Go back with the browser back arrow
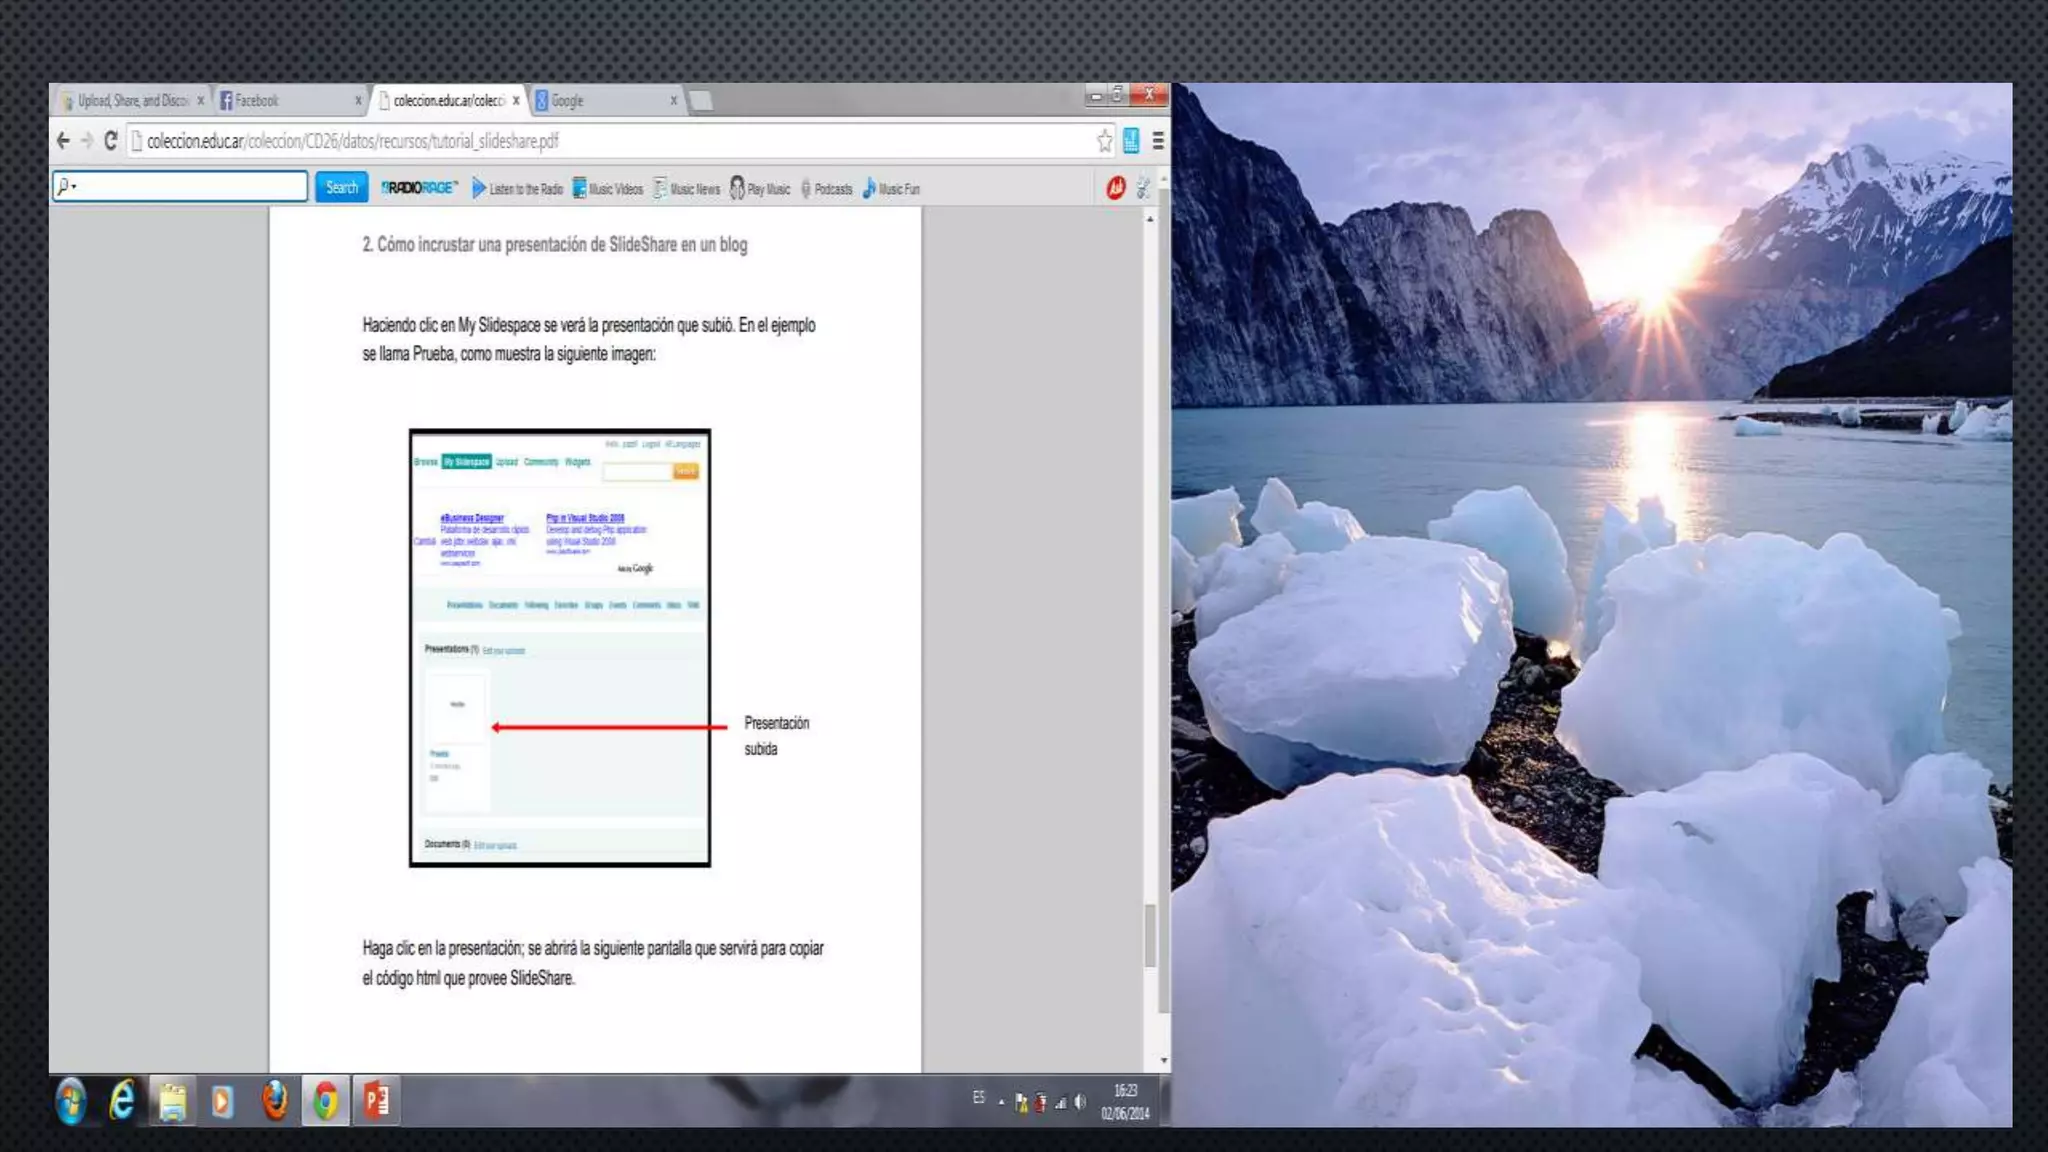 [x=64, y=141]
